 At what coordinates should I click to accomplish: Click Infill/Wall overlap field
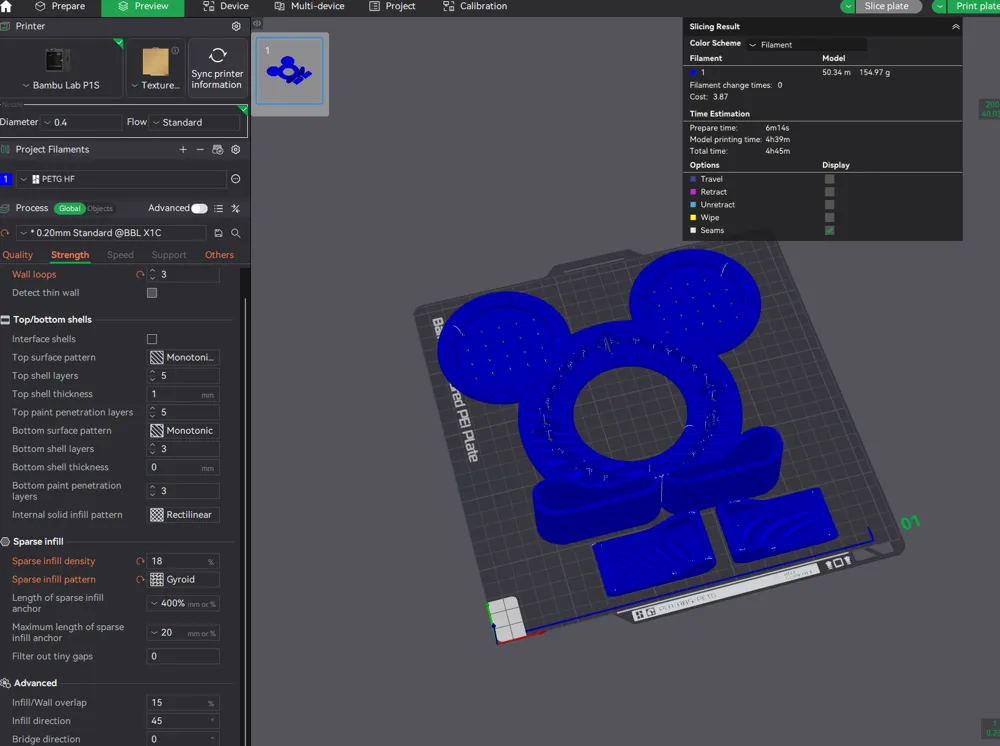pyautogui.click(x=183, y=703)
